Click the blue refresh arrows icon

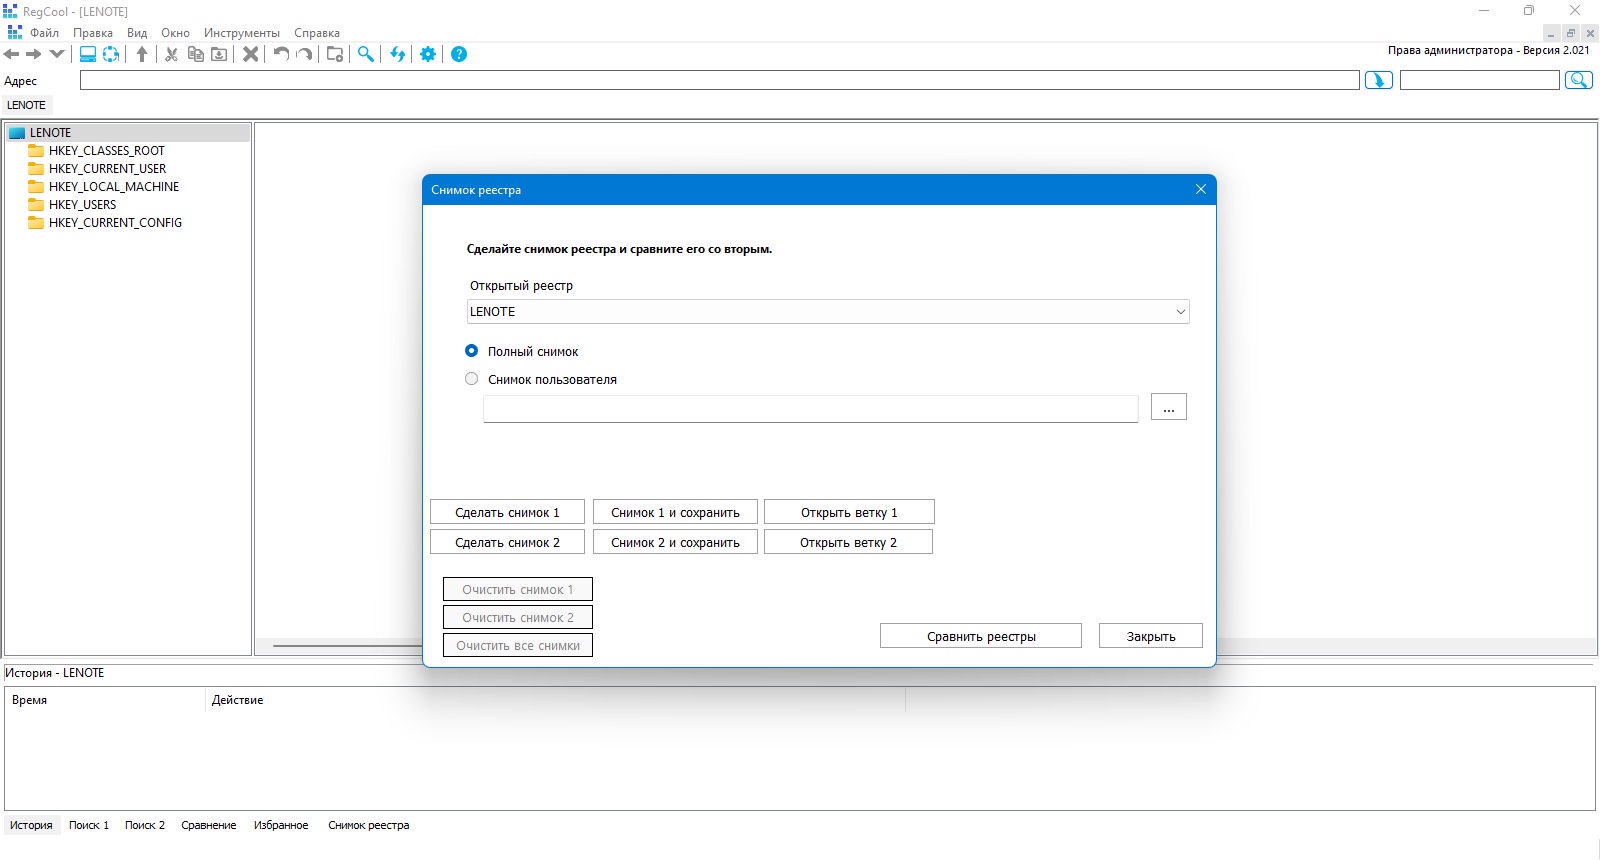[x=398, y=54]
